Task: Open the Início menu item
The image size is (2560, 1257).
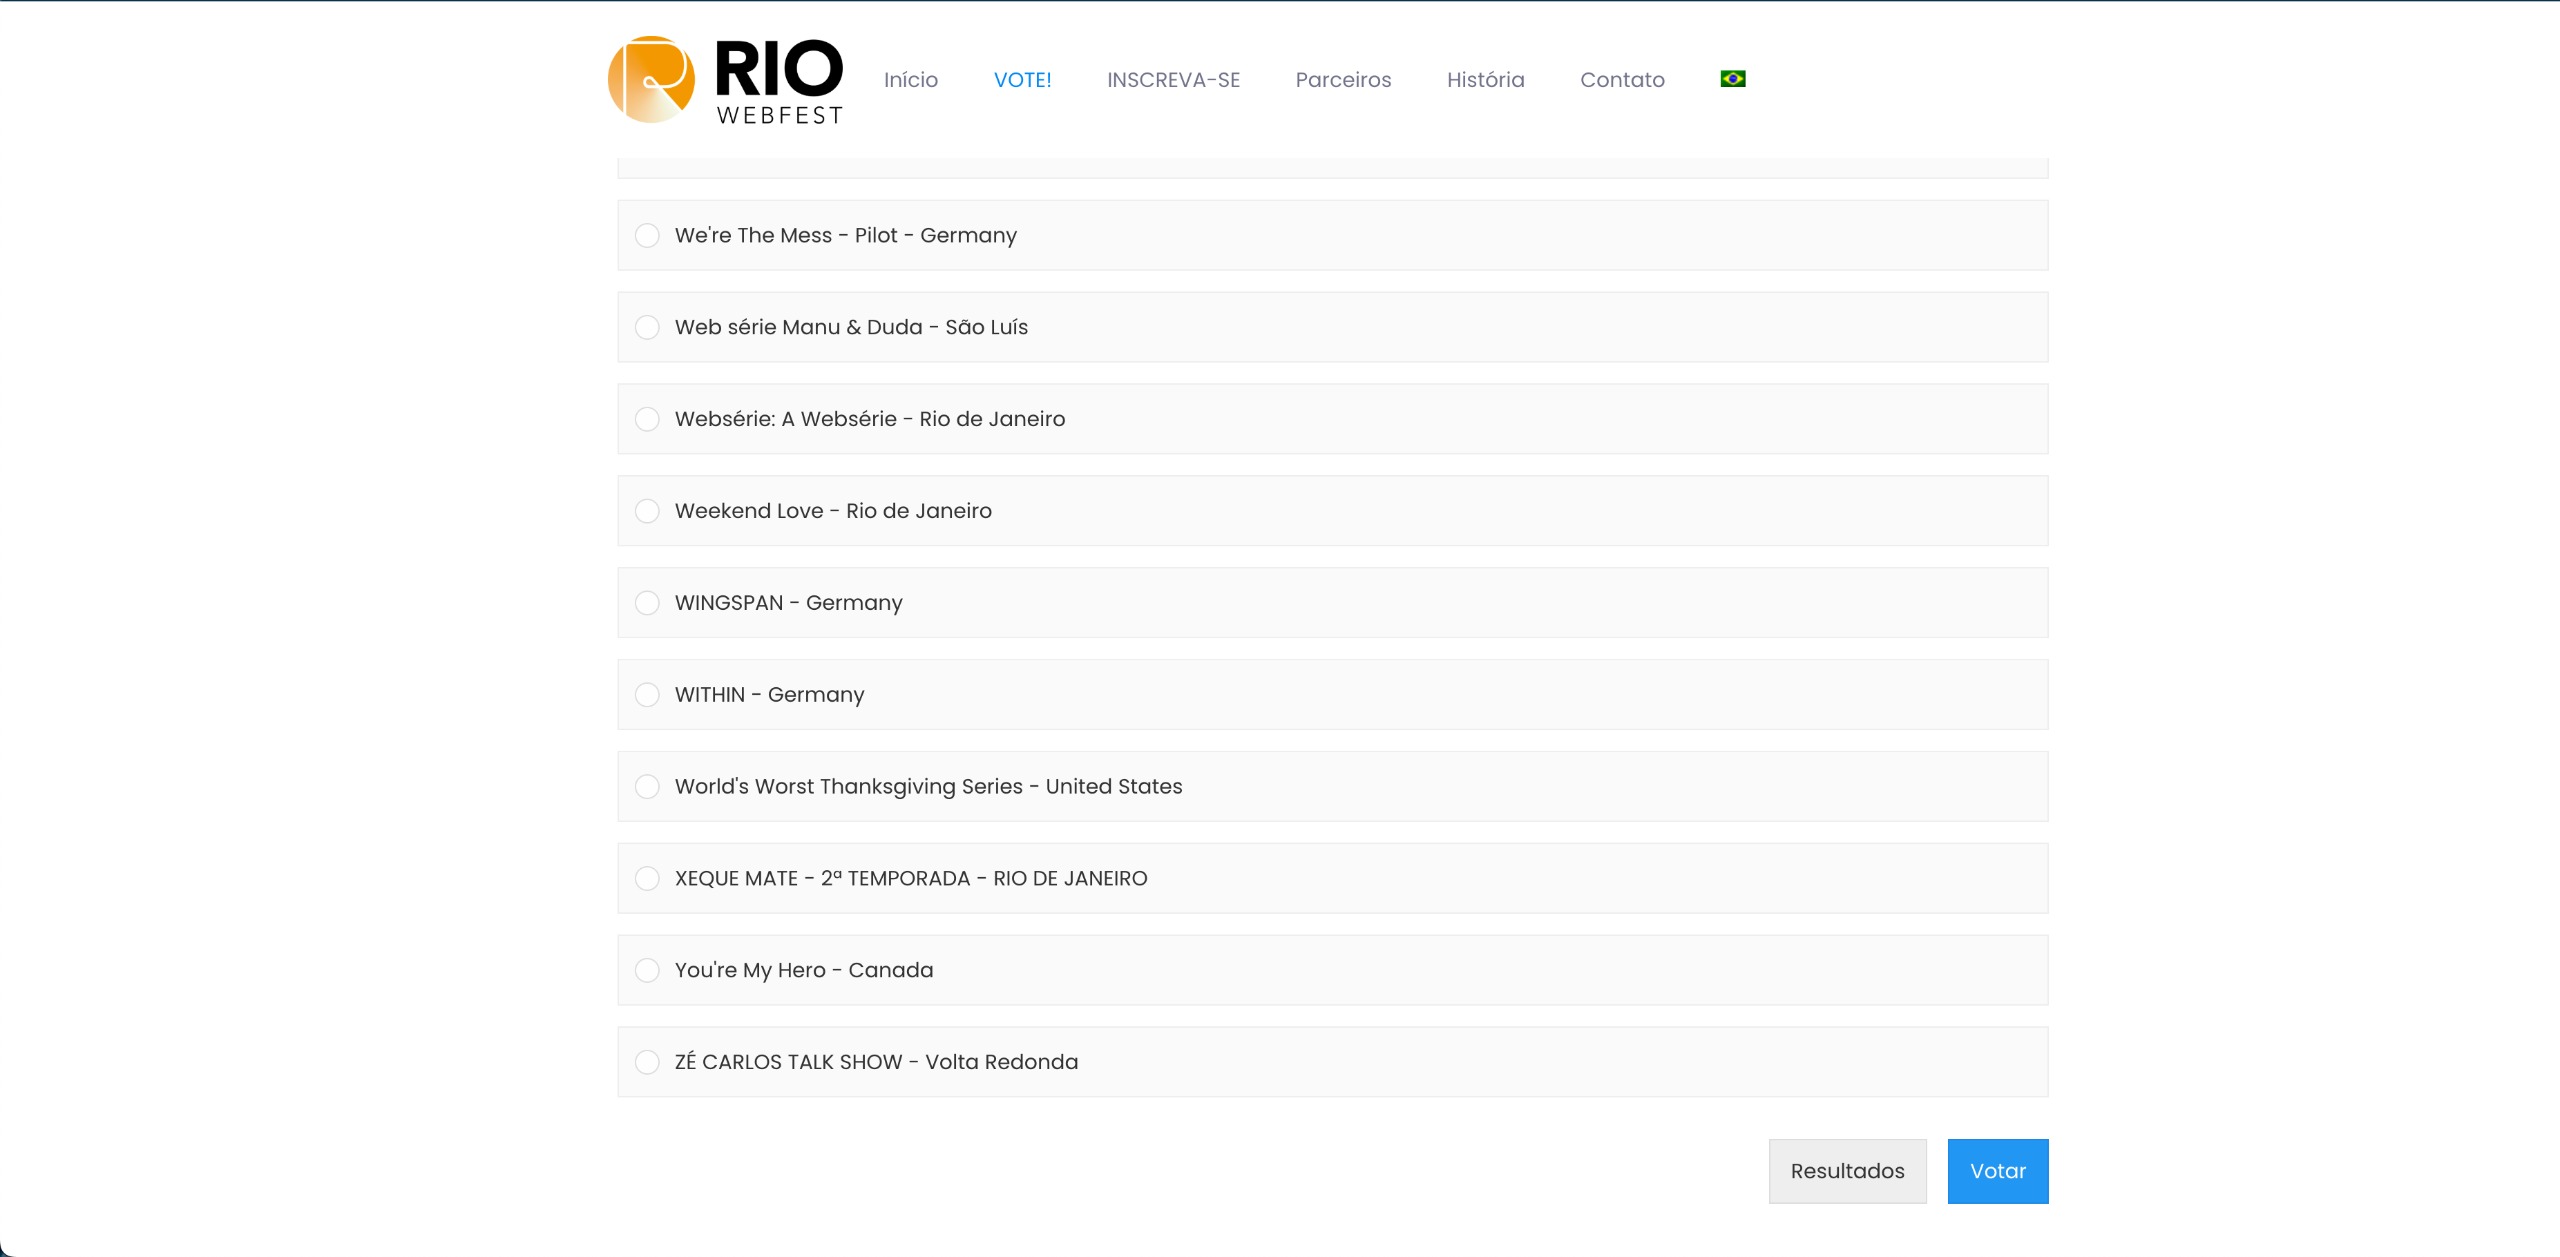Action: (x=910, y=80)
